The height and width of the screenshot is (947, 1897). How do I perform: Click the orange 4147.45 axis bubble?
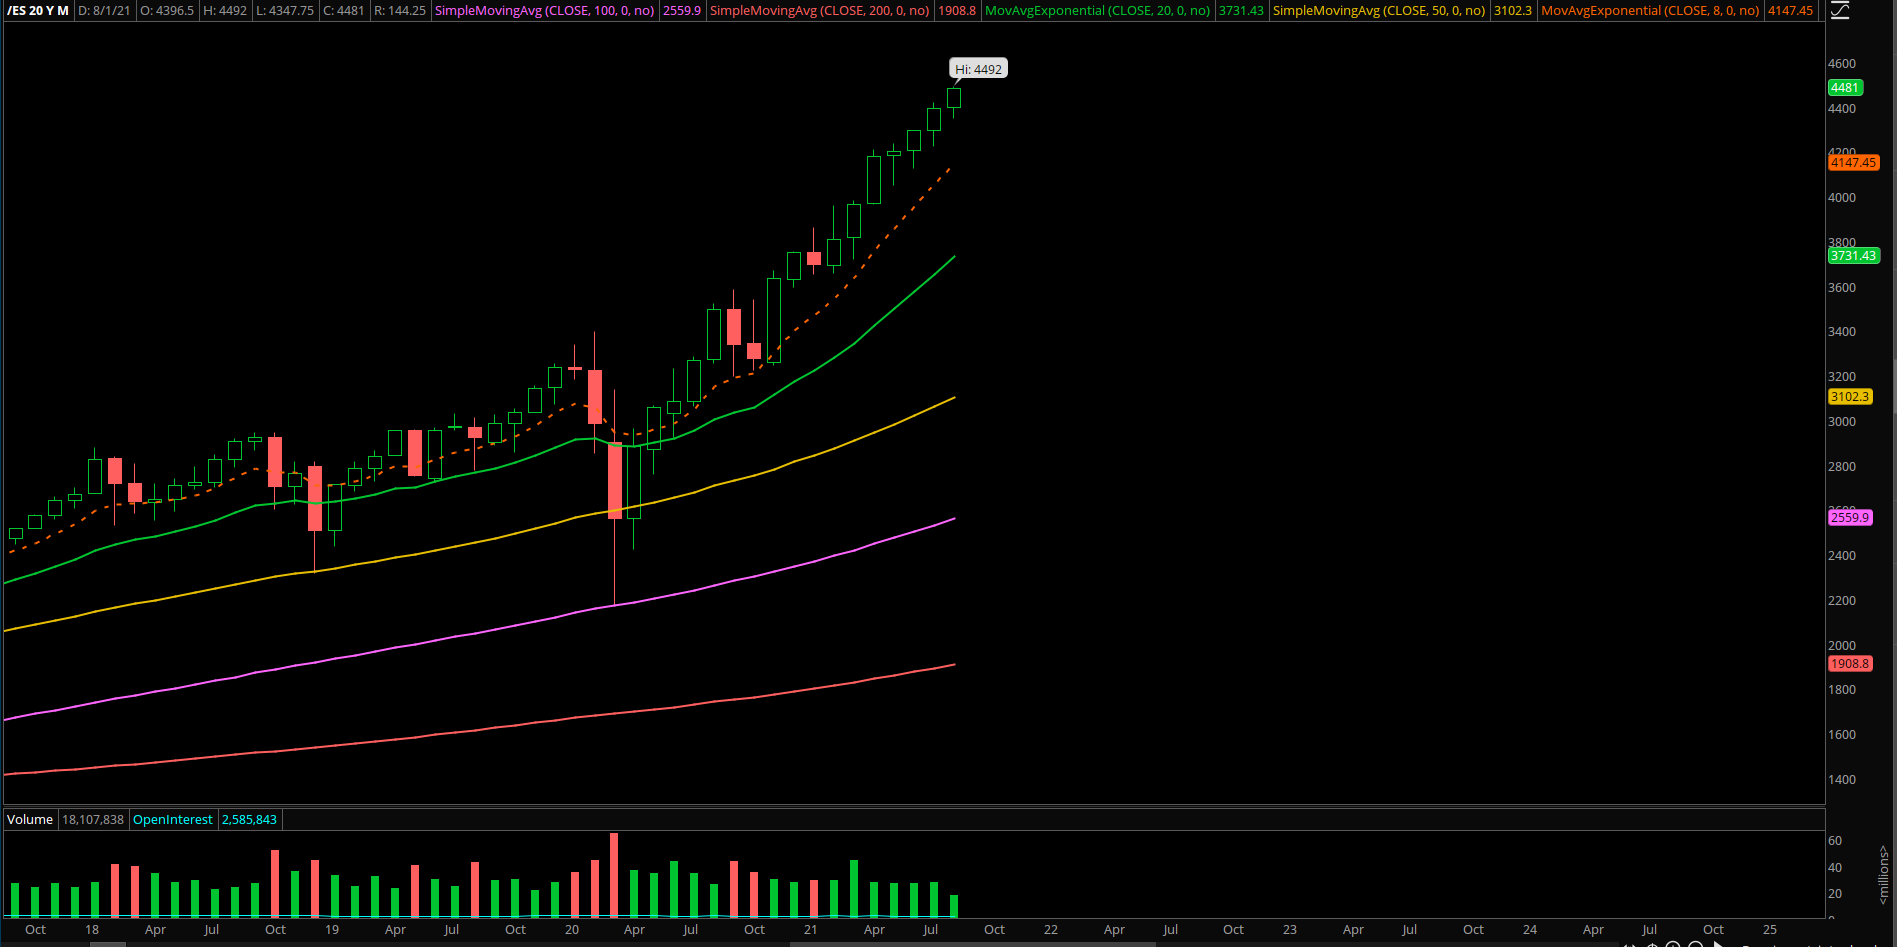[1853, 163]
